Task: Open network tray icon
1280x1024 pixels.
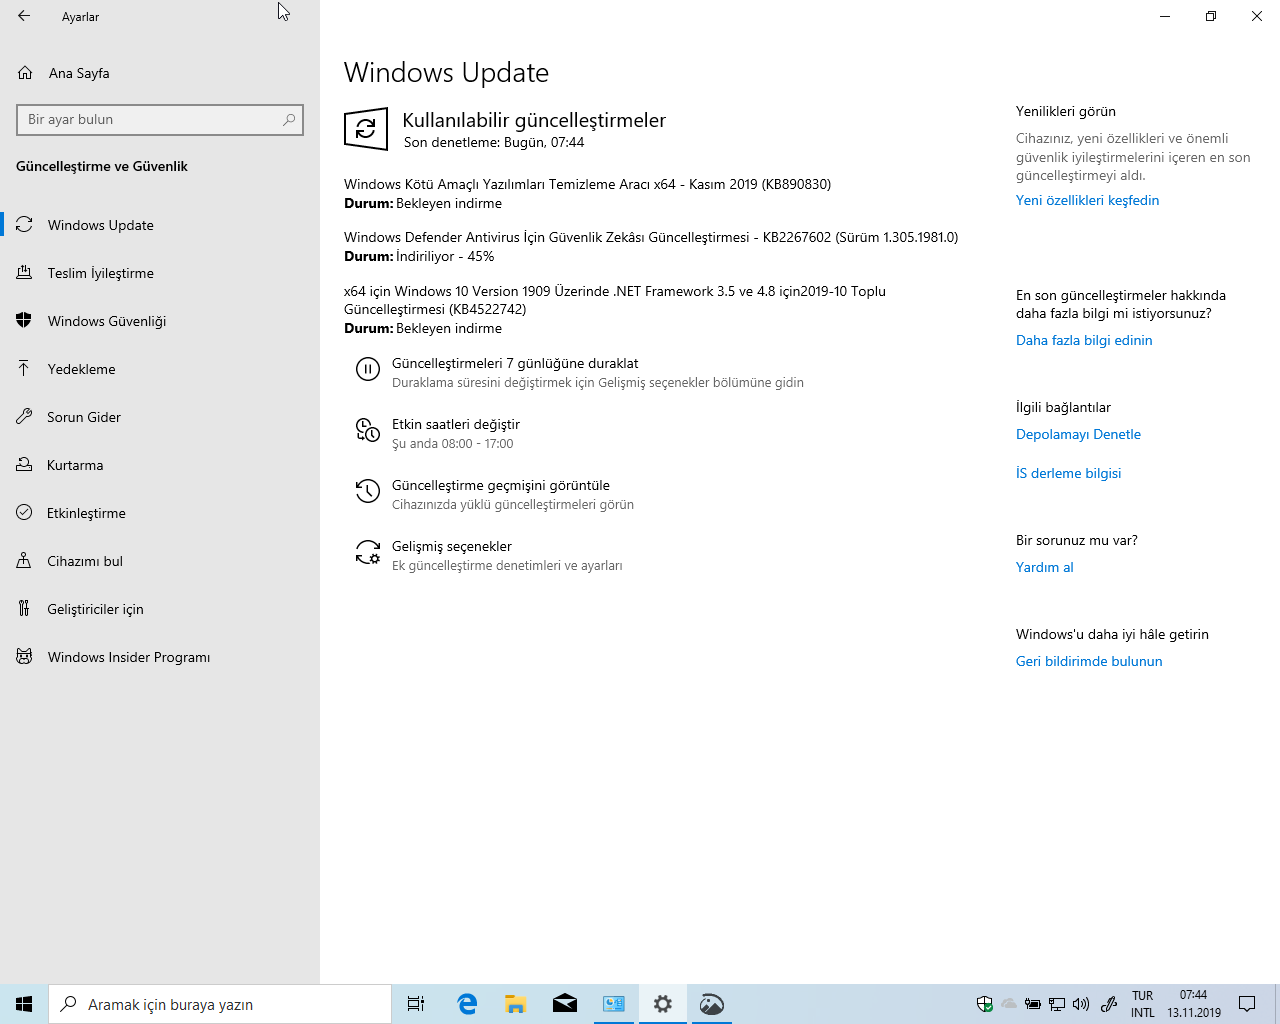Action: [1057, 1004]
